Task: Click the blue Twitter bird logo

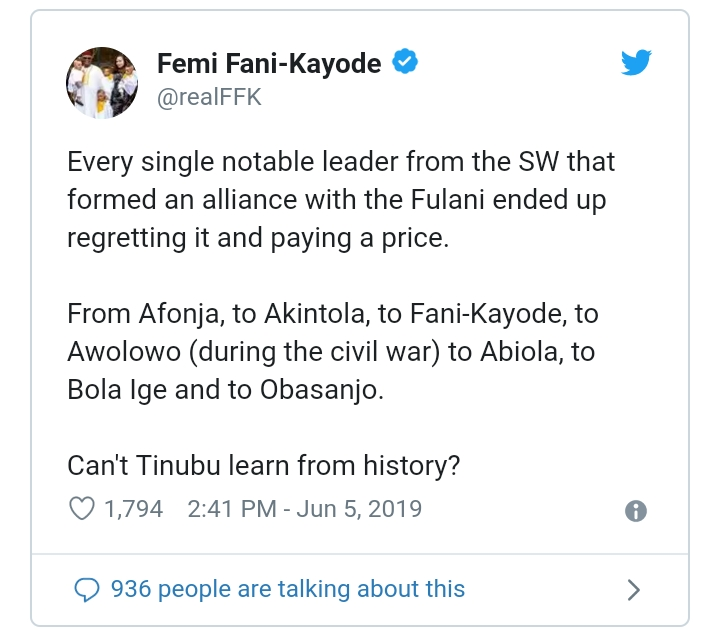Action: tap(636, 62)
